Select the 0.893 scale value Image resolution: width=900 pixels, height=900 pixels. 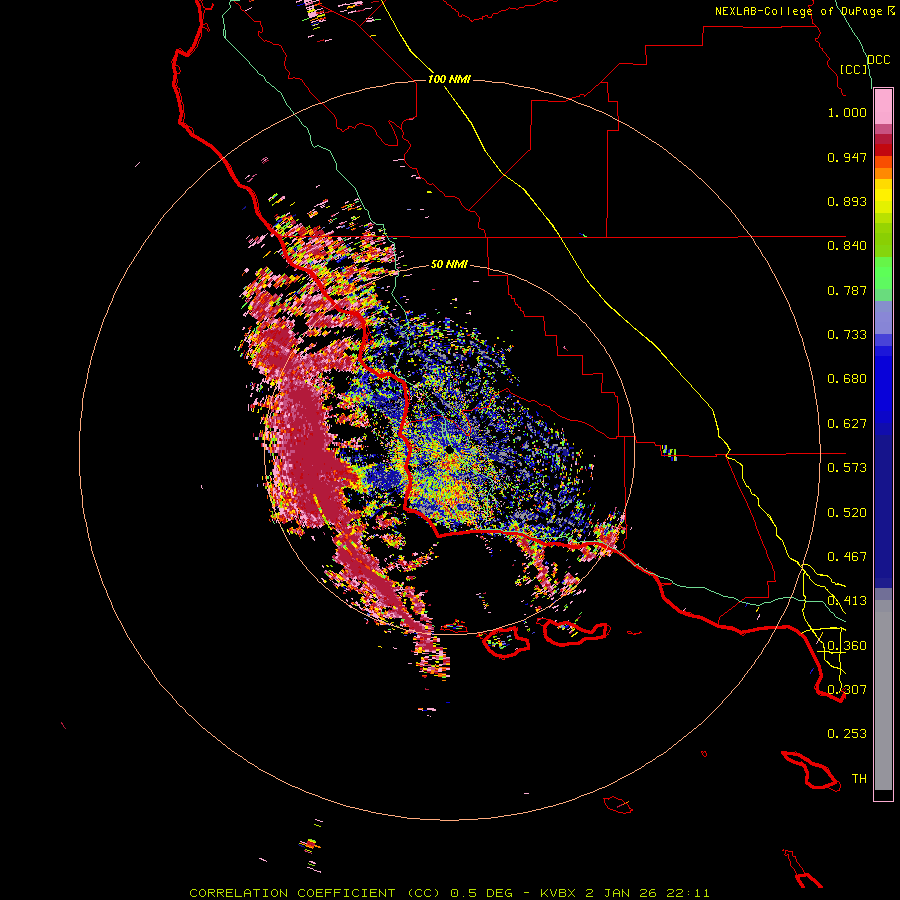point(847,201)
